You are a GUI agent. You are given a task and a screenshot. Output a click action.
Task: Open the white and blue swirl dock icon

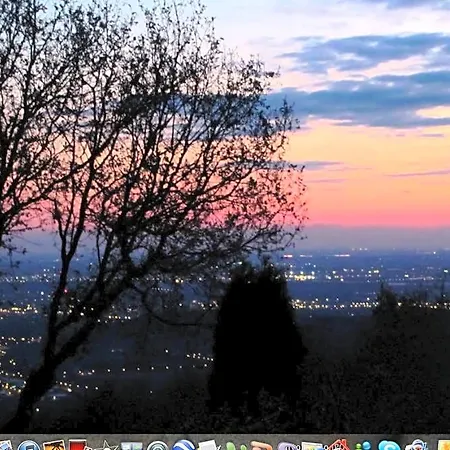coord(417,445)
